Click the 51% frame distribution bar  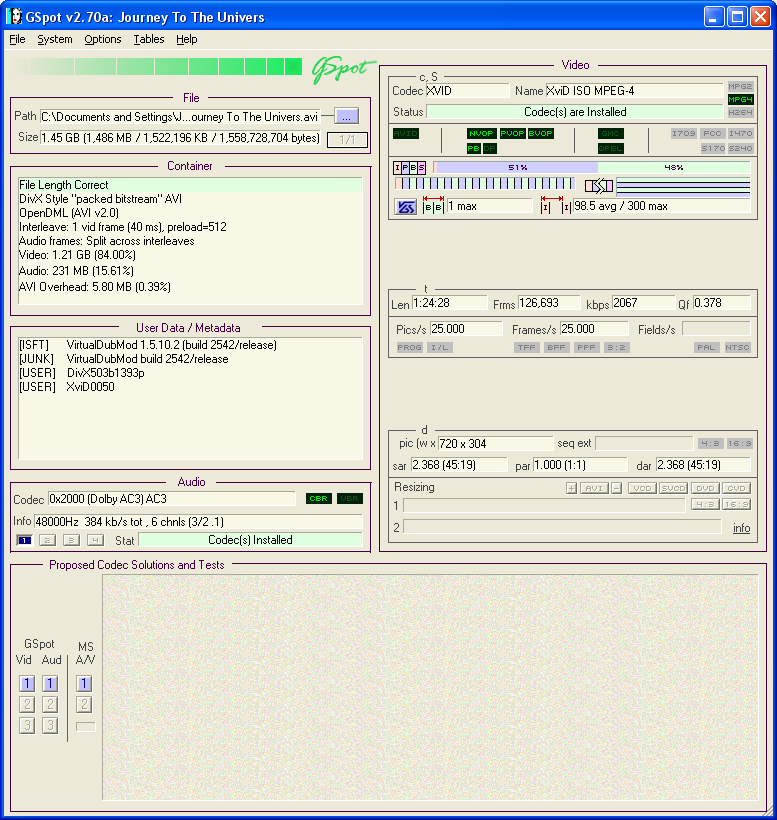click(x=516, y=167)
